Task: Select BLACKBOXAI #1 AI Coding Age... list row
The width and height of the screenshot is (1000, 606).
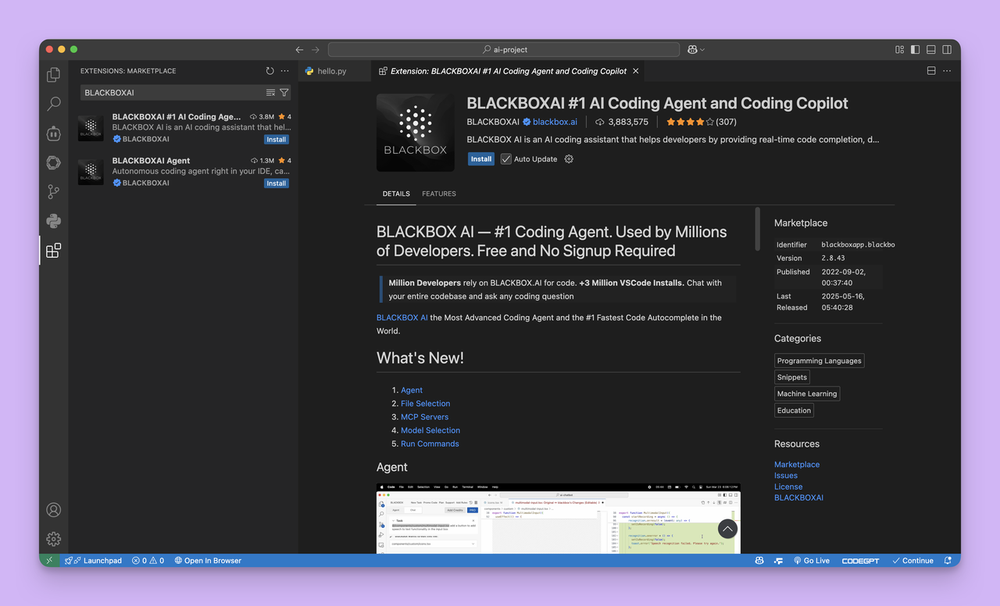Action: pos(184,128)
